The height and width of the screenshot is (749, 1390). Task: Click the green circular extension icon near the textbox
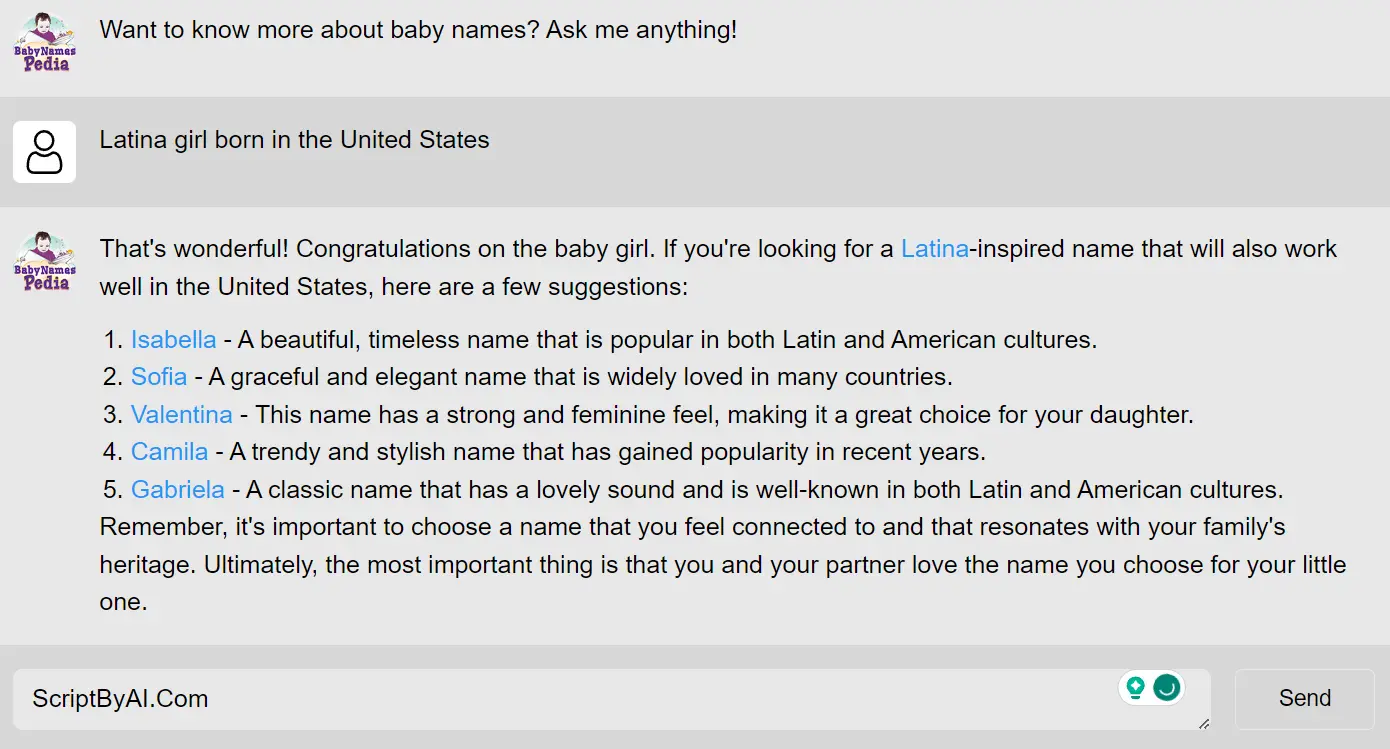coord(1166,687)
